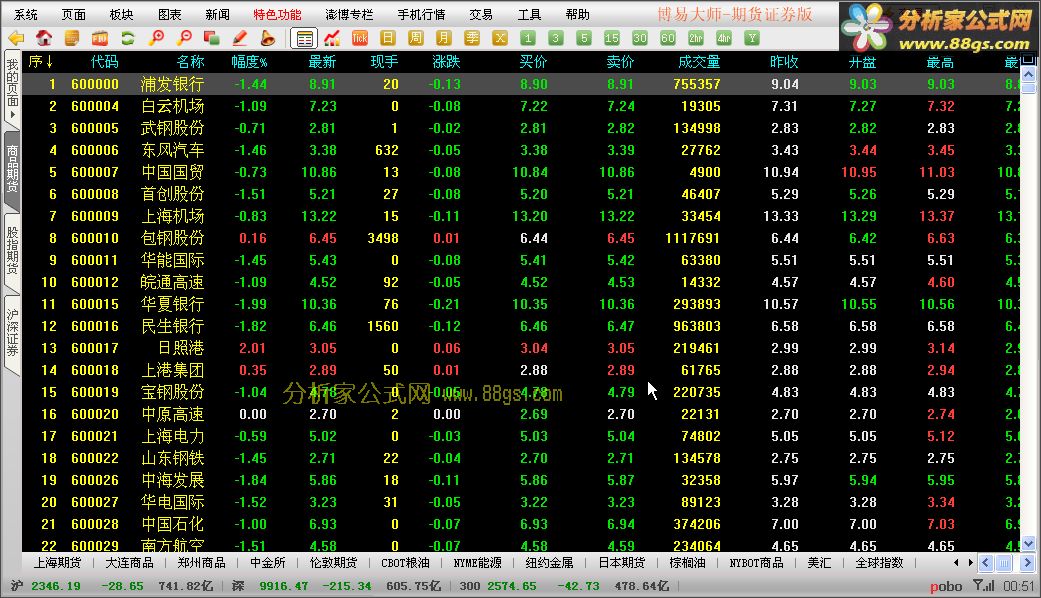Switch to the 商品期货 side tab
The width and height of the screenshot is (1041, 598).
click(x=12, y=169)
